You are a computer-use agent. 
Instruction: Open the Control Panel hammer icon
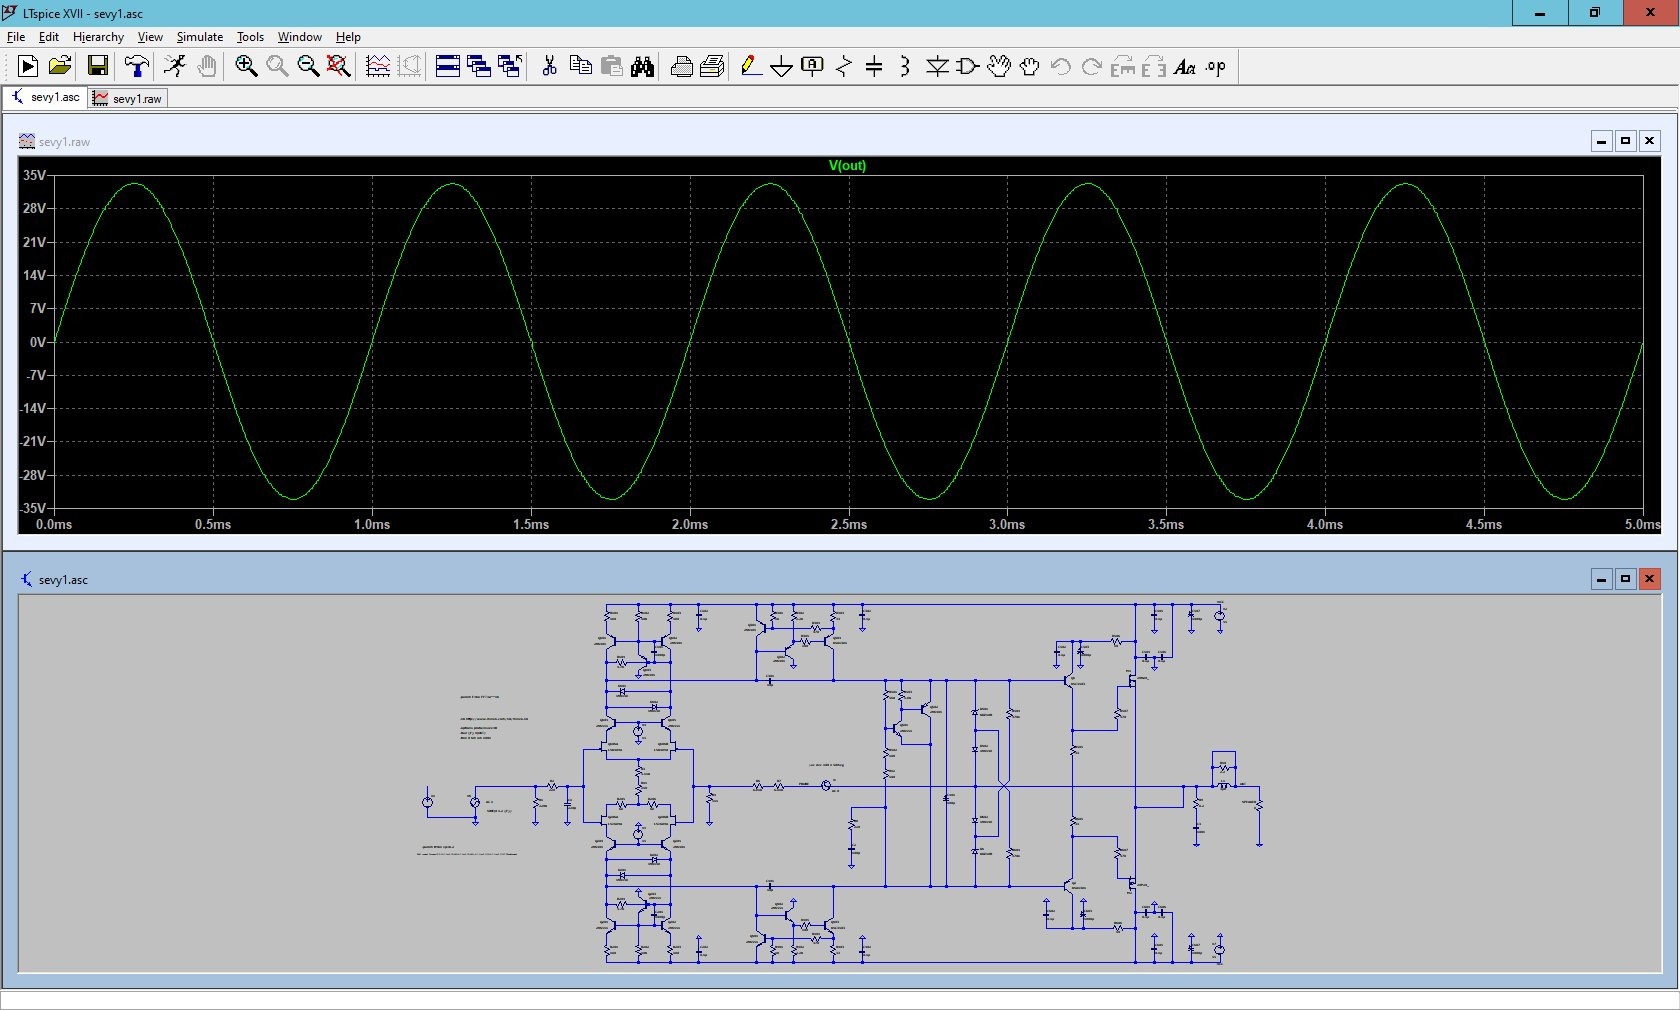(137, 66)
